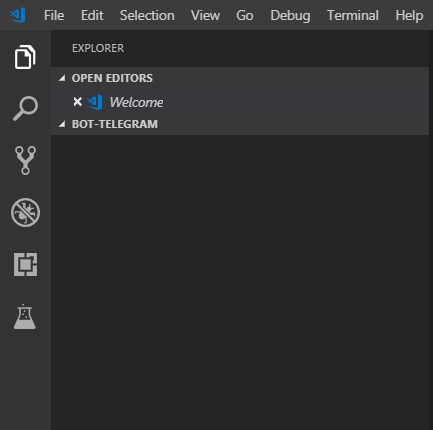Close the Welcome editor with X

click(x=77, y=102)
